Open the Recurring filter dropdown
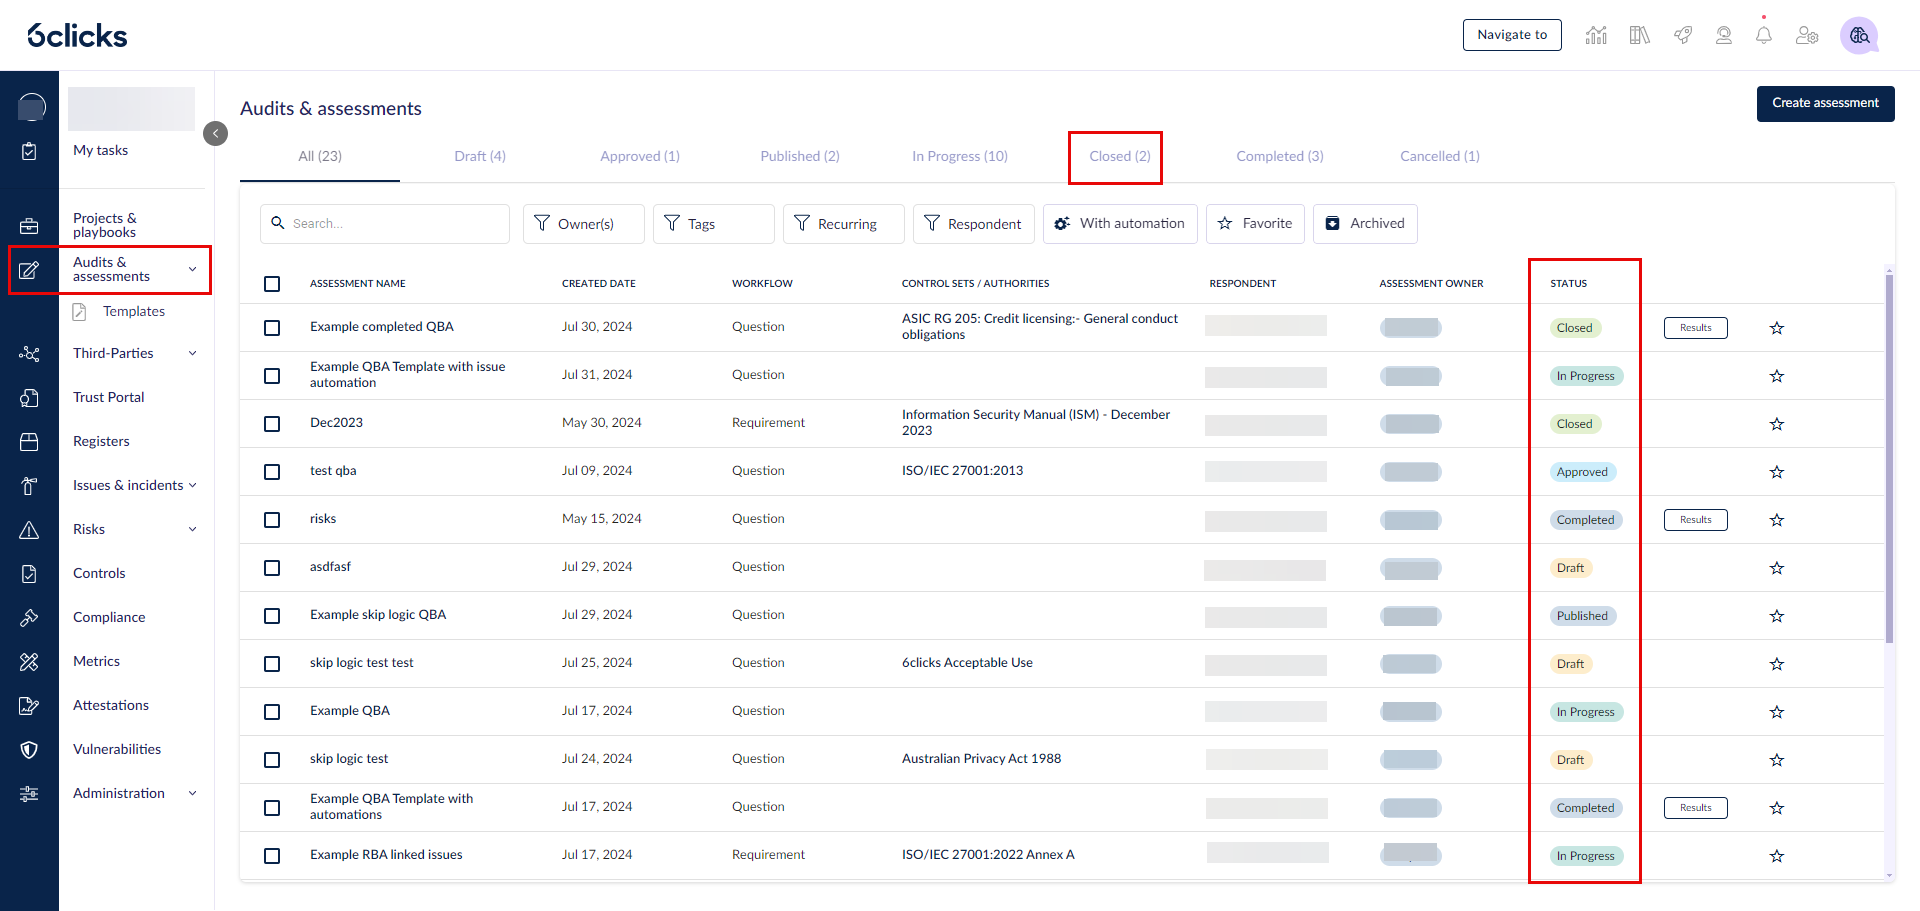This screenshot has height=911, width=1920. 844,224
